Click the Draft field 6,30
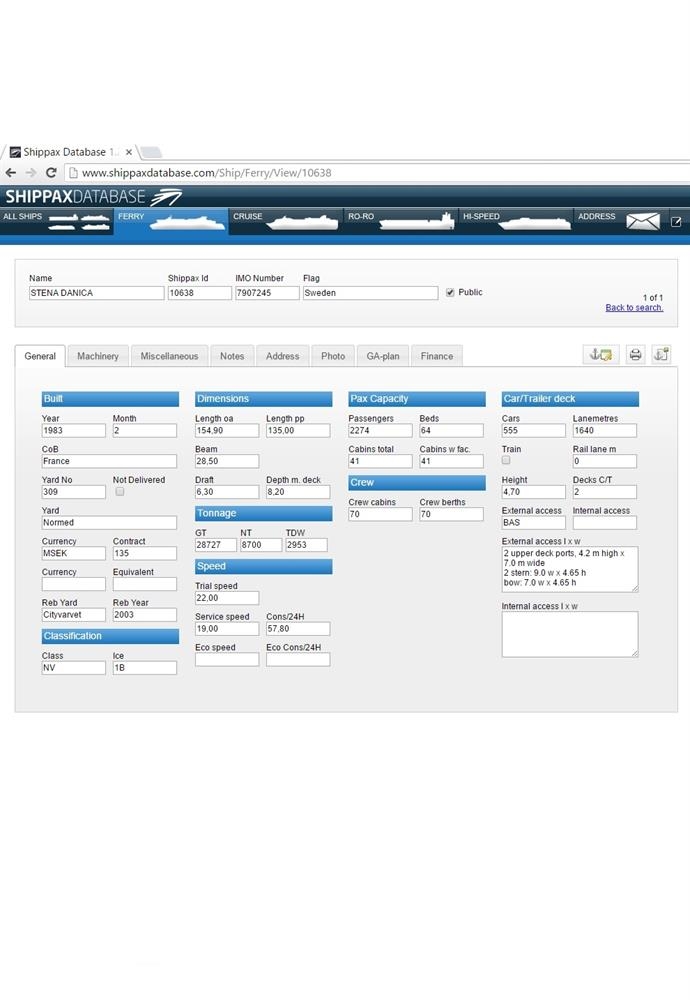The height and width of the screenshot is (1000, 690). tap(227, 492)
